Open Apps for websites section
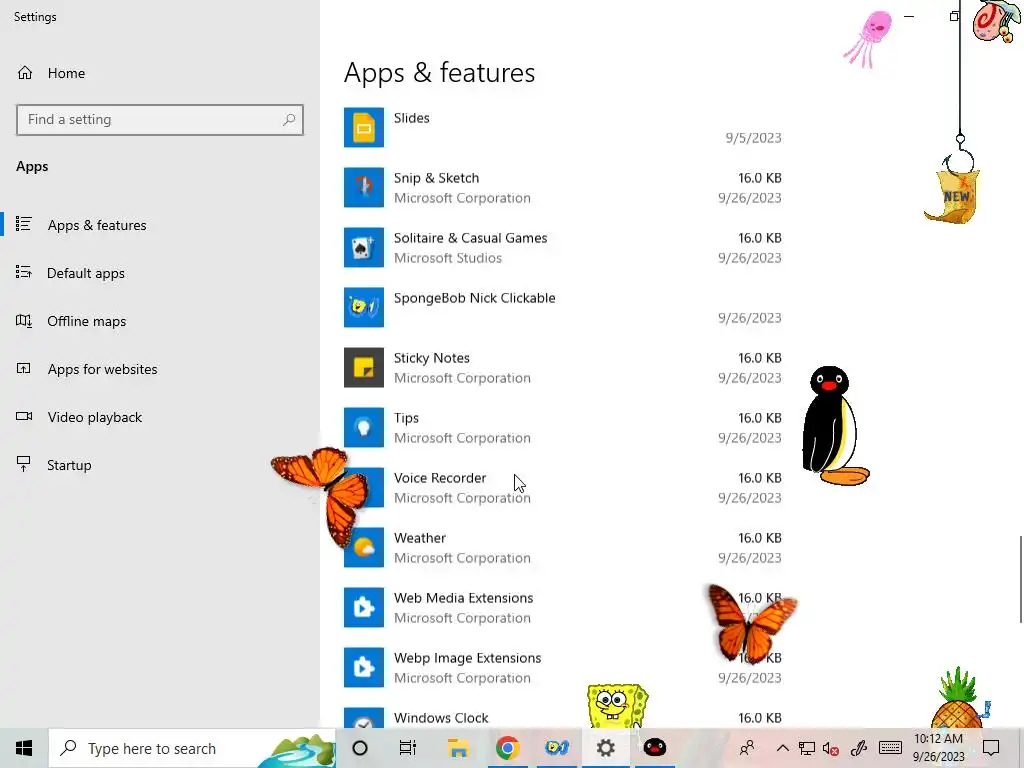Viewport: 1024px width, 768px height. [160, 369]
